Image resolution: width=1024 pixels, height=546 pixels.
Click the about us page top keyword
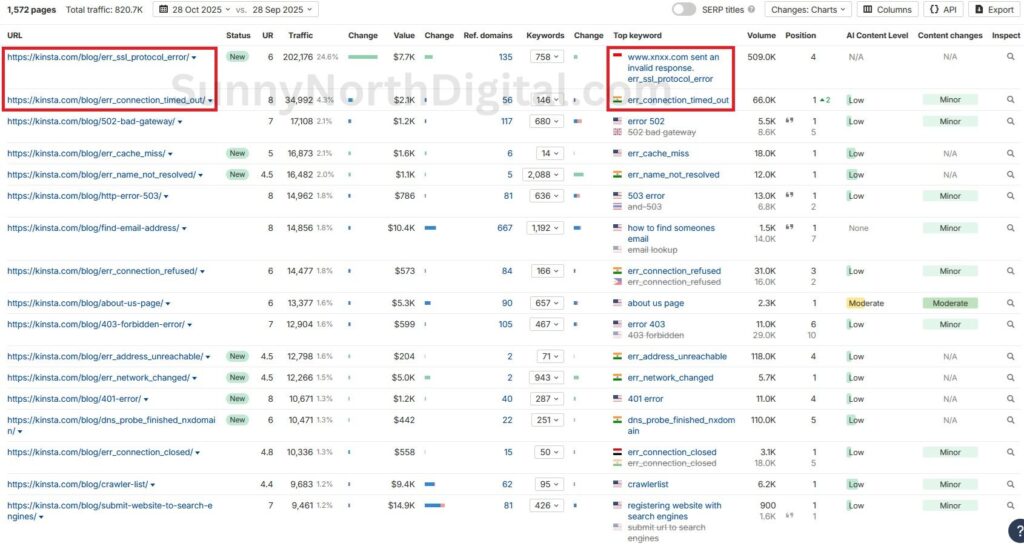pyautogui.click(x=656, y=303)
